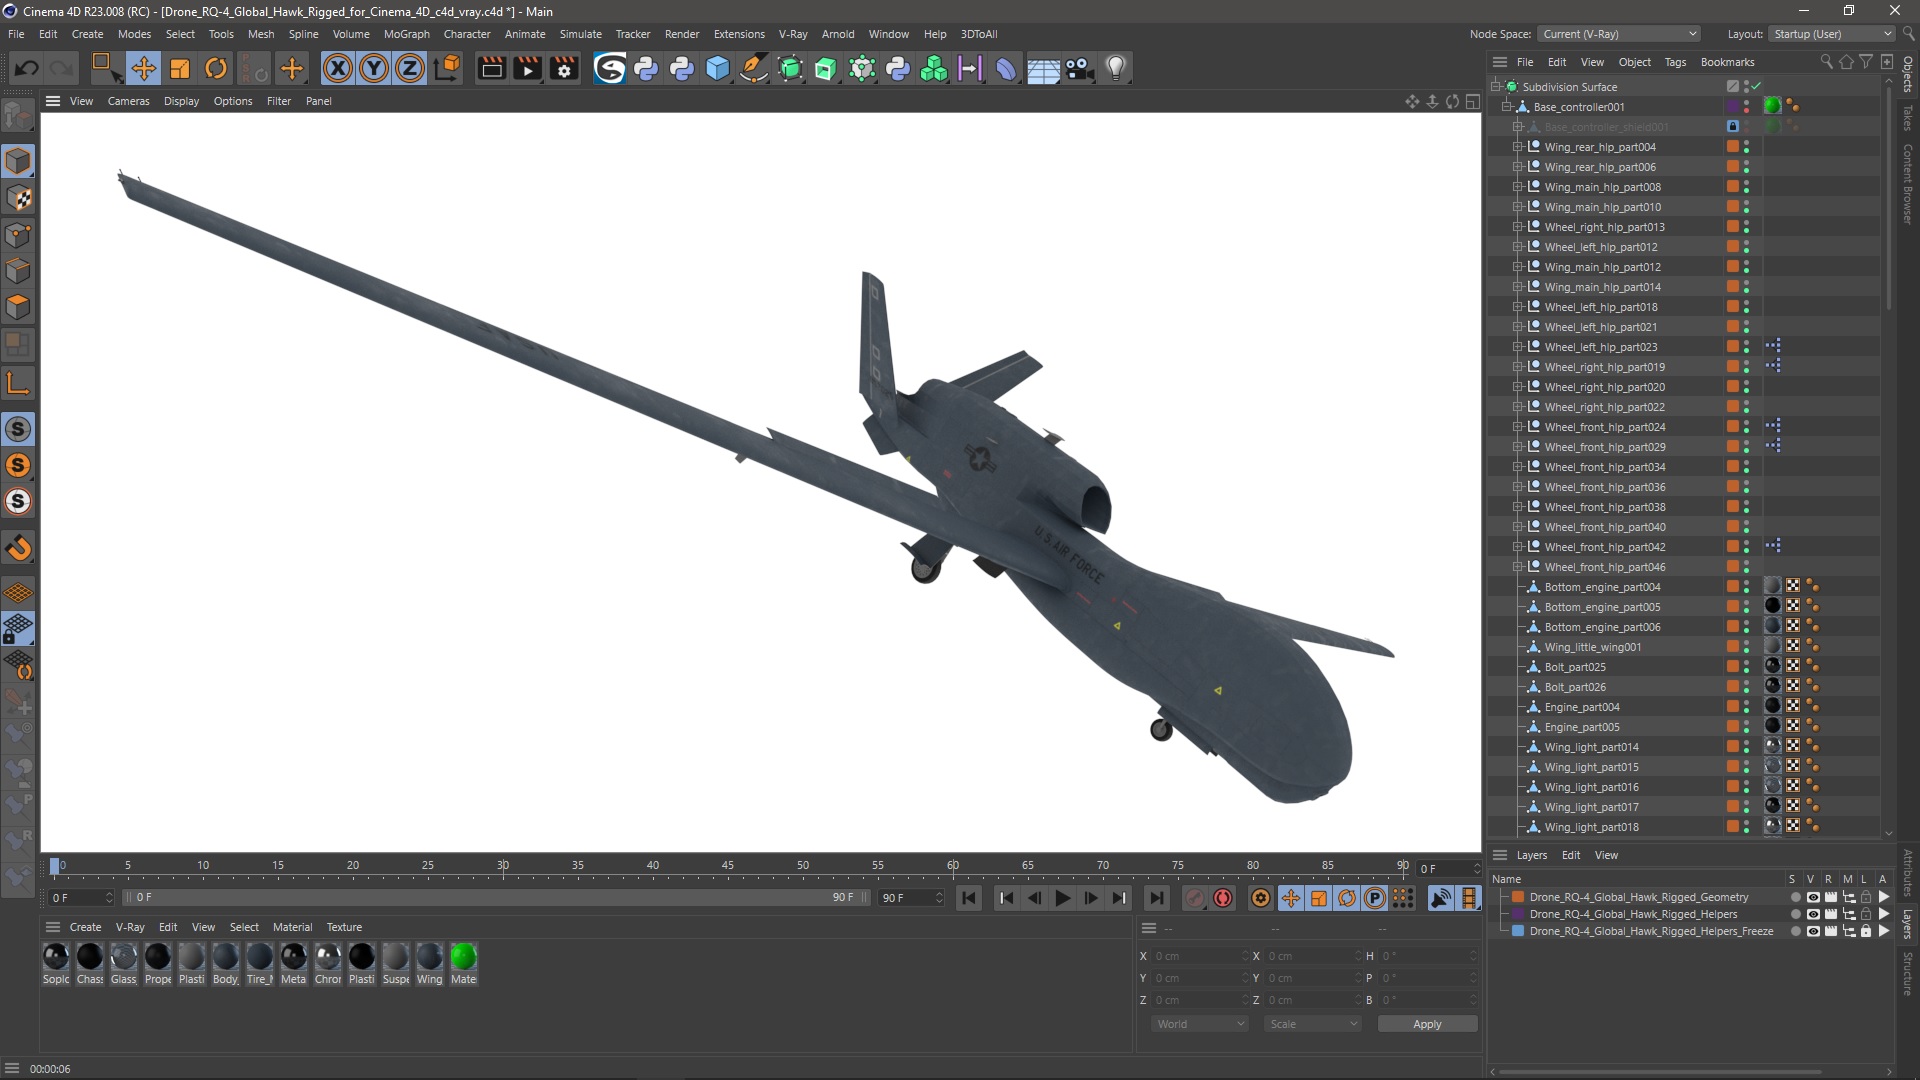1920x1080 pixels.
Task: Click the MoGraph Cloner green icon
Action: (934, 68)
